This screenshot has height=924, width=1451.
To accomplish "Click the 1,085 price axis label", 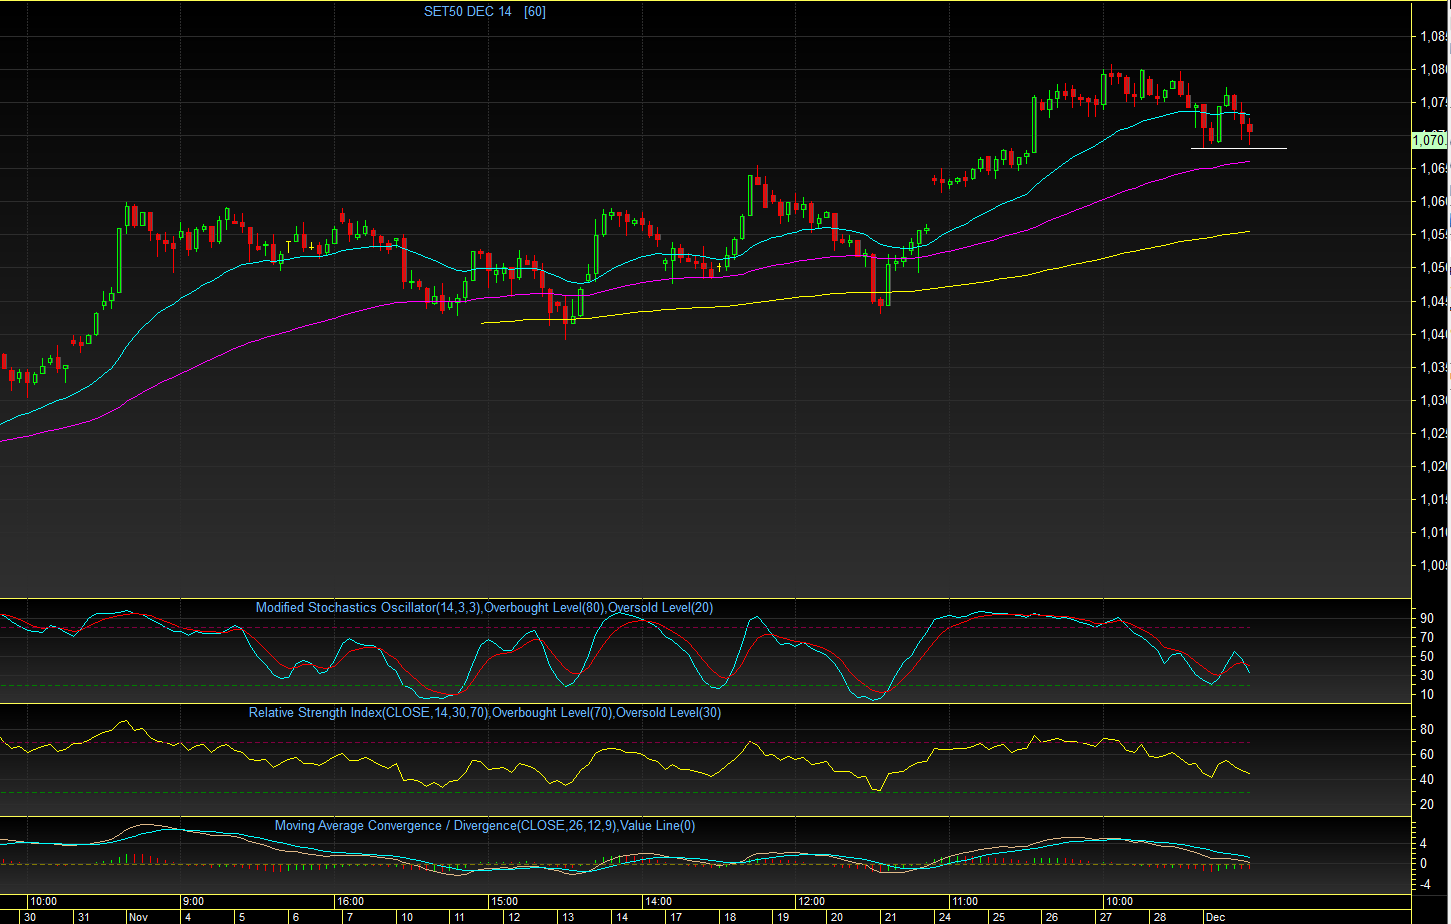I will tap(1433, 37).
